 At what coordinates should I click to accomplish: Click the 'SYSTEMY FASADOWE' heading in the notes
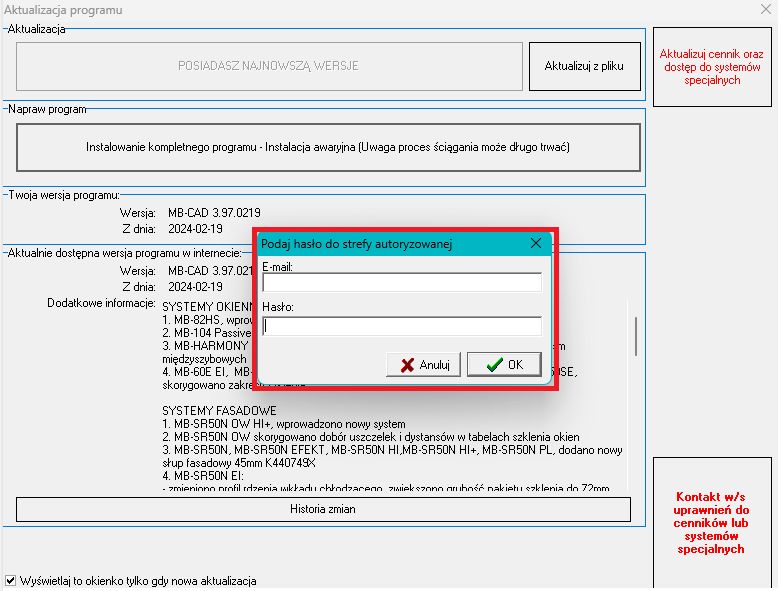point(218,410)
